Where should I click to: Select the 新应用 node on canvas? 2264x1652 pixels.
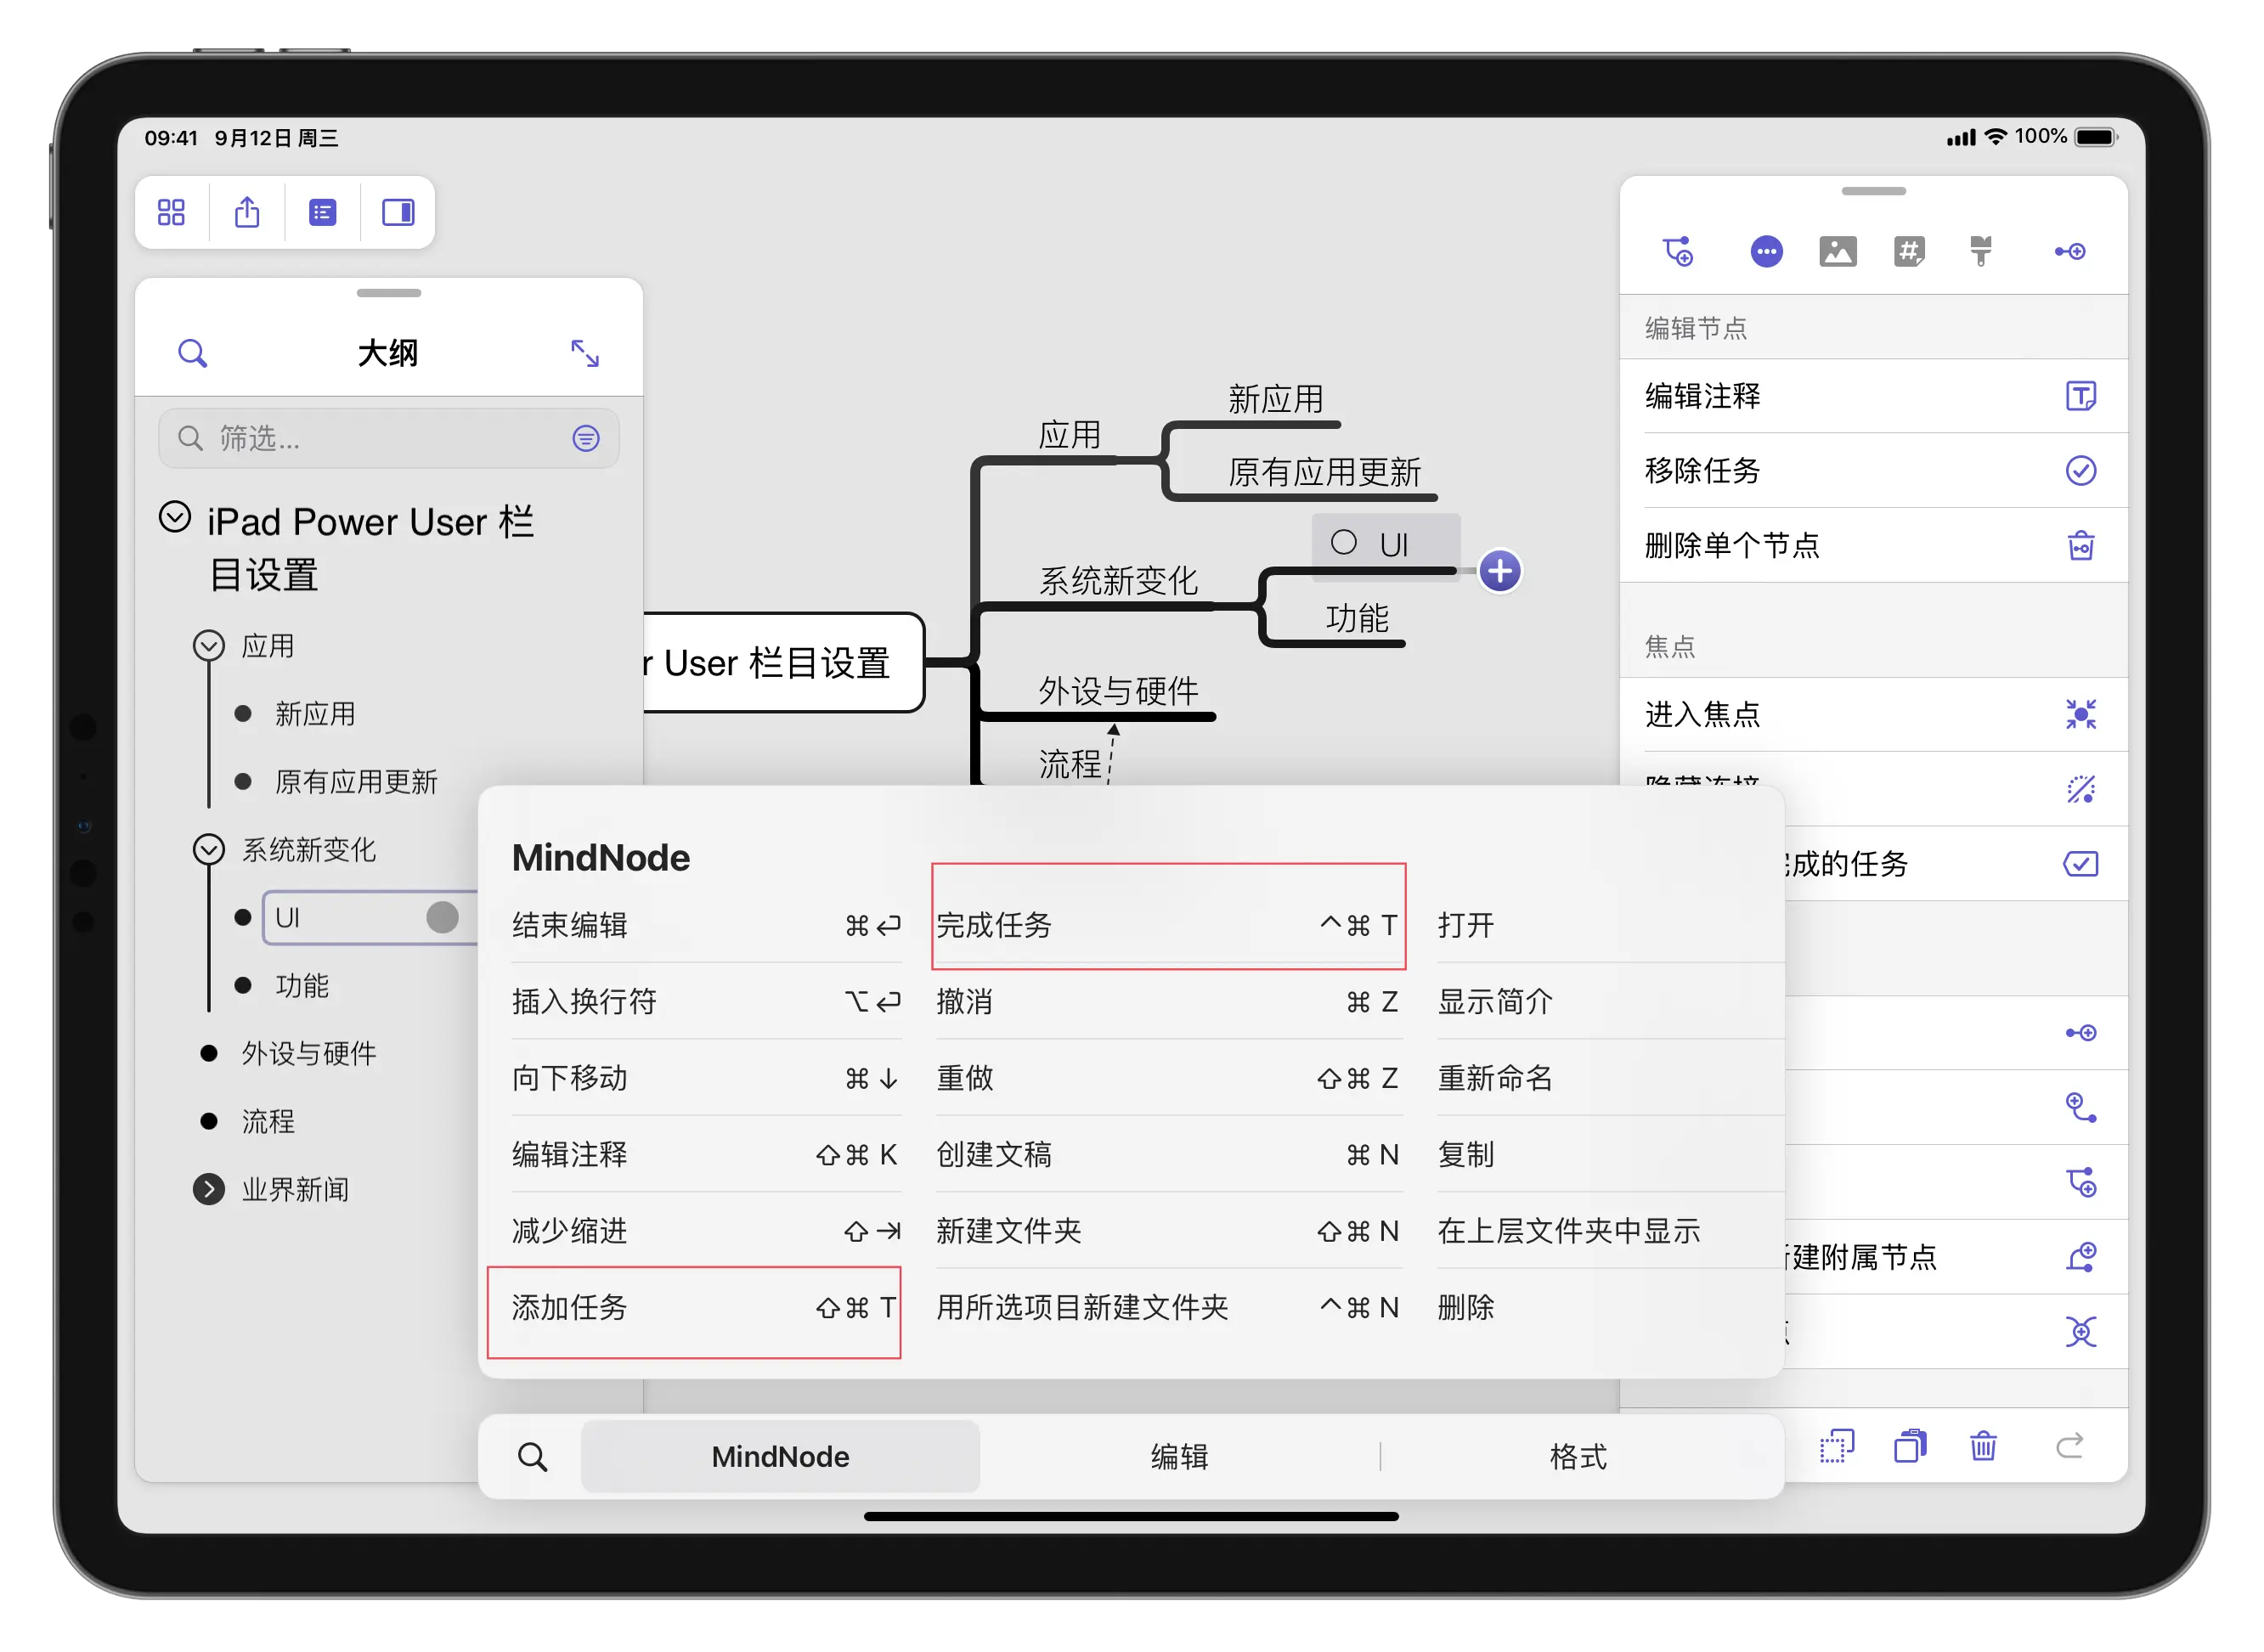pos(1275,399)
